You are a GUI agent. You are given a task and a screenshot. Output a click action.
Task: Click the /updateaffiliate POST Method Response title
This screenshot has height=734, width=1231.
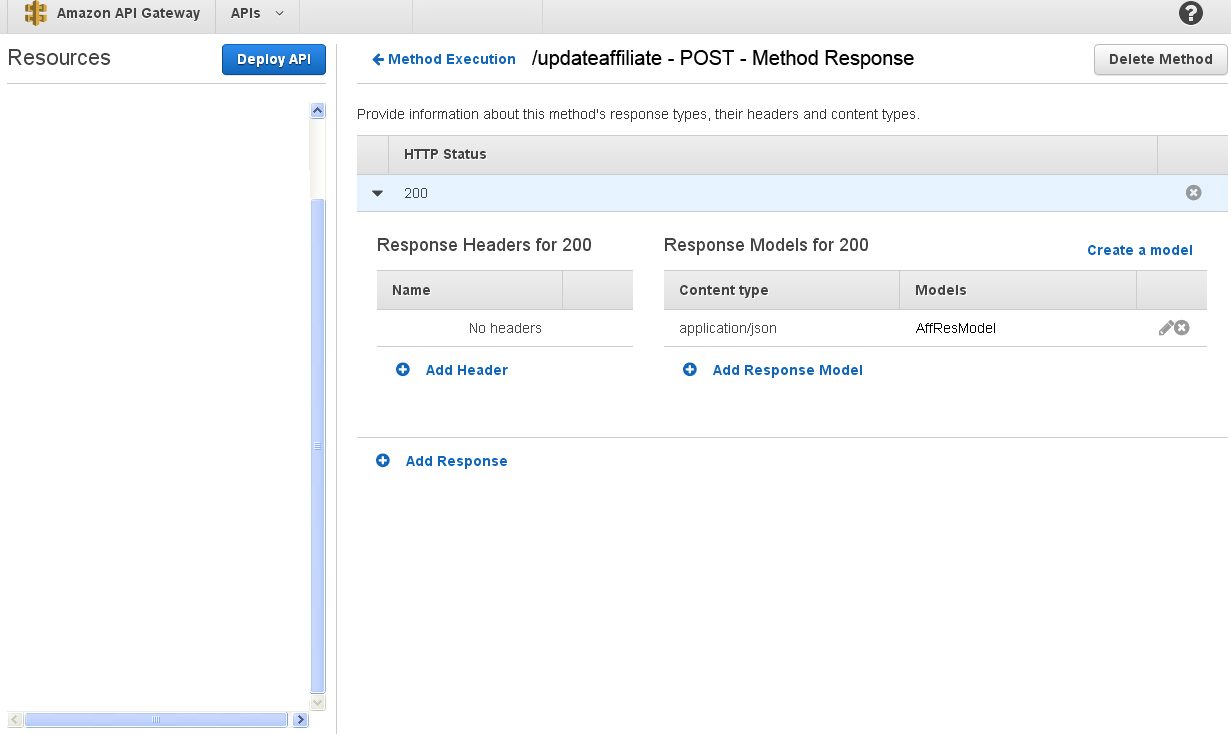723,58
